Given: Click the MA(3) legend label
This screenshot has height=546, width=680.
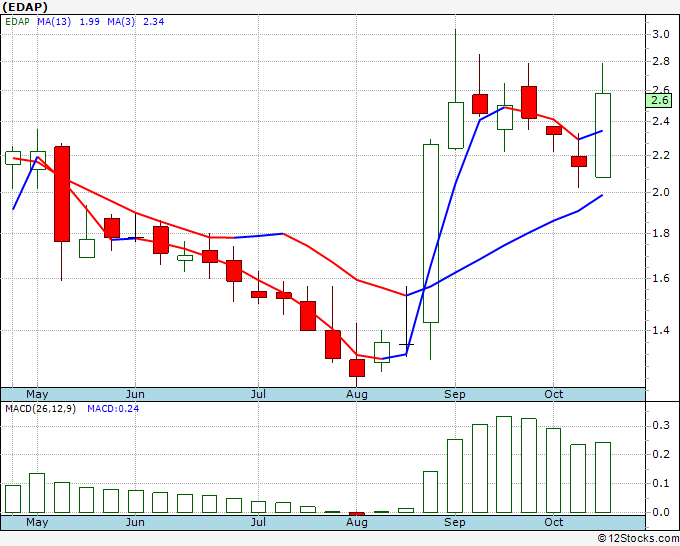Looking at the screenshot, I should (121, 21).
